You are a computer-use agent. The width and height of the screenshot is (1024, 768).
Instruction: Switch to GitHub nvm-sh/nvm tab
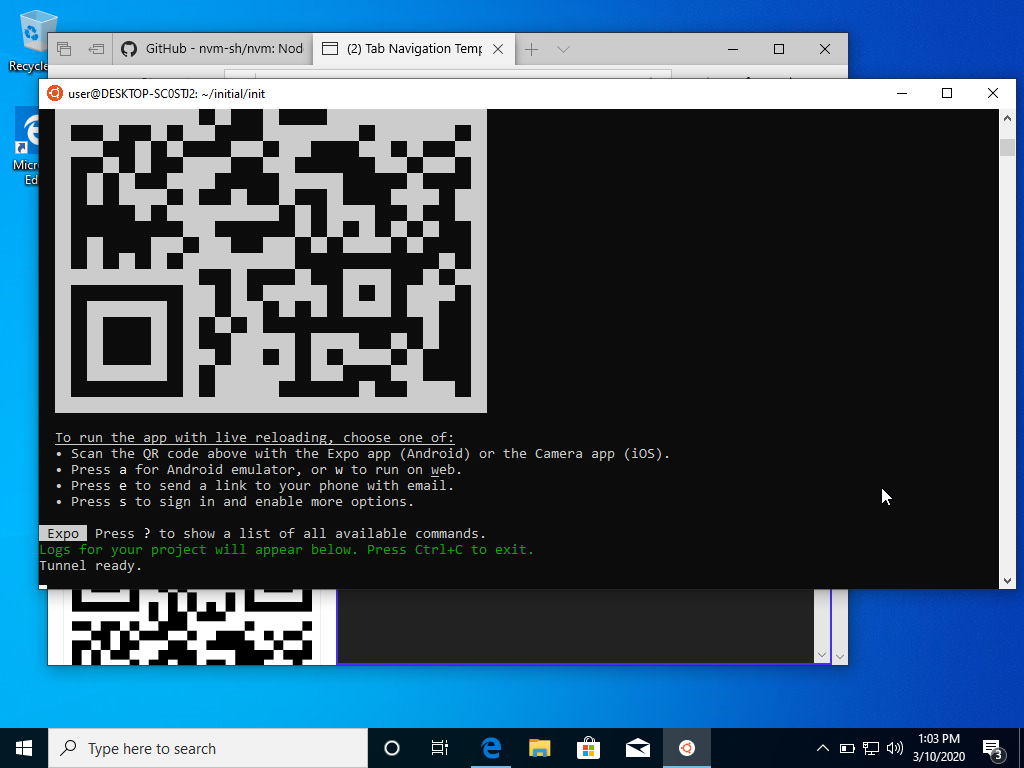point(213,49)
